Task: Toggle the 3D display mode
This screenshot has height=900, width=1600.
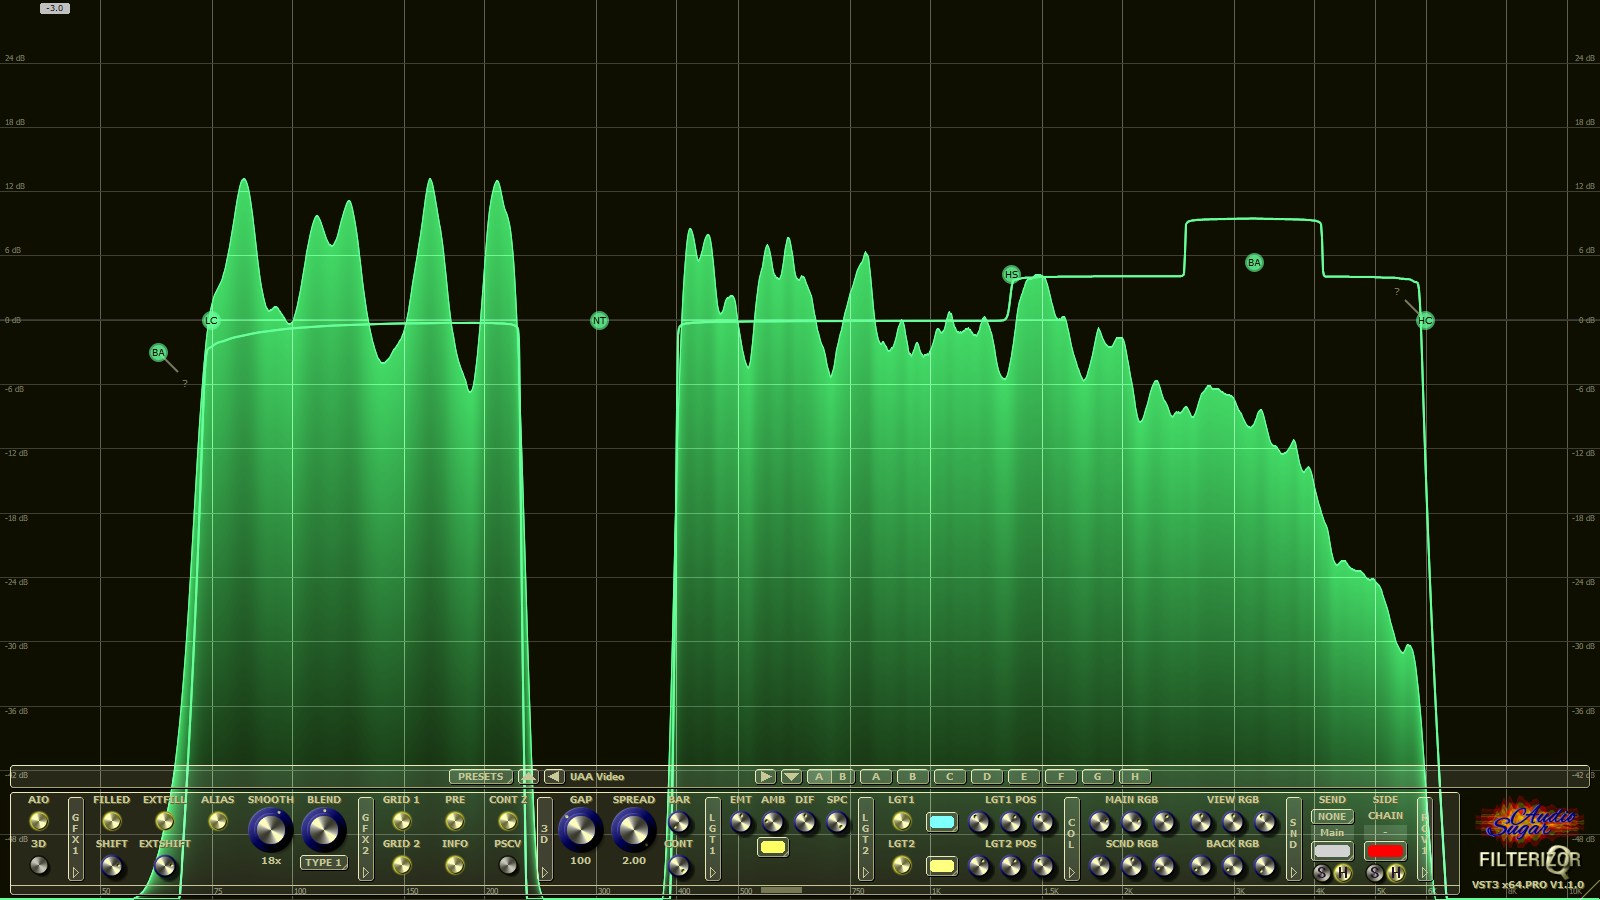Action: click(x=37, y=866)
